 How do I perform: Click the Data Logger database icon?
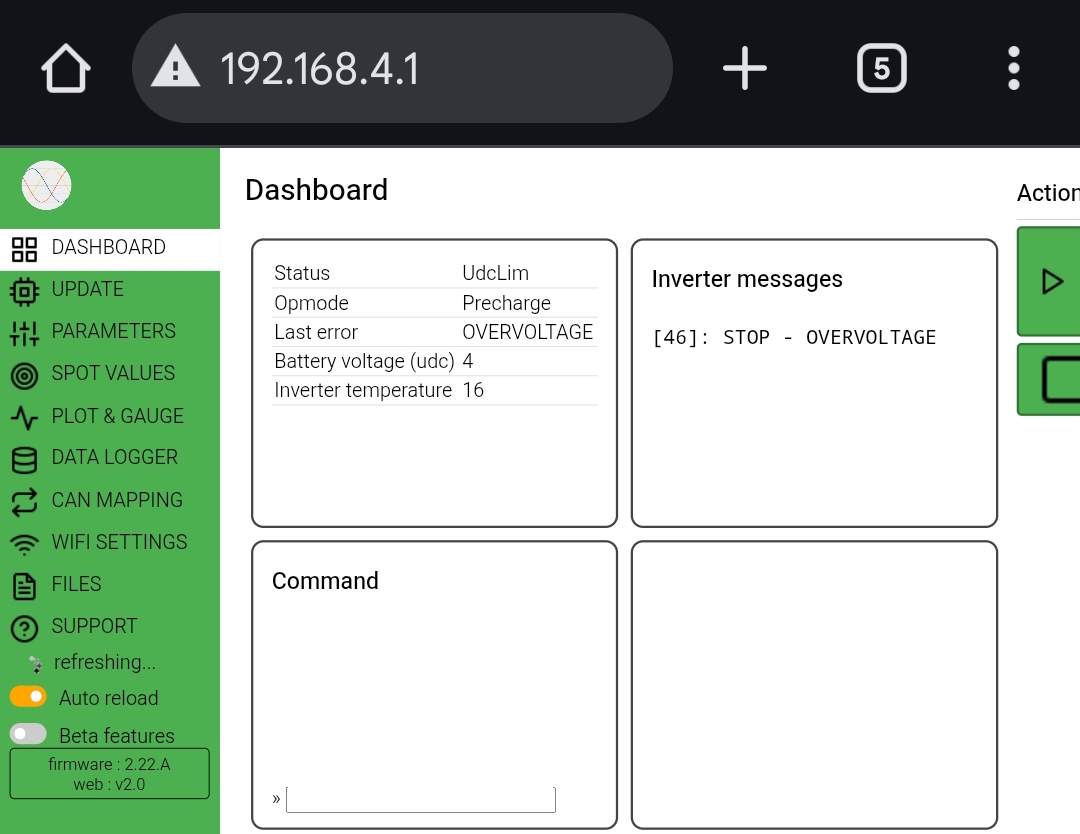tap(24, 459)
